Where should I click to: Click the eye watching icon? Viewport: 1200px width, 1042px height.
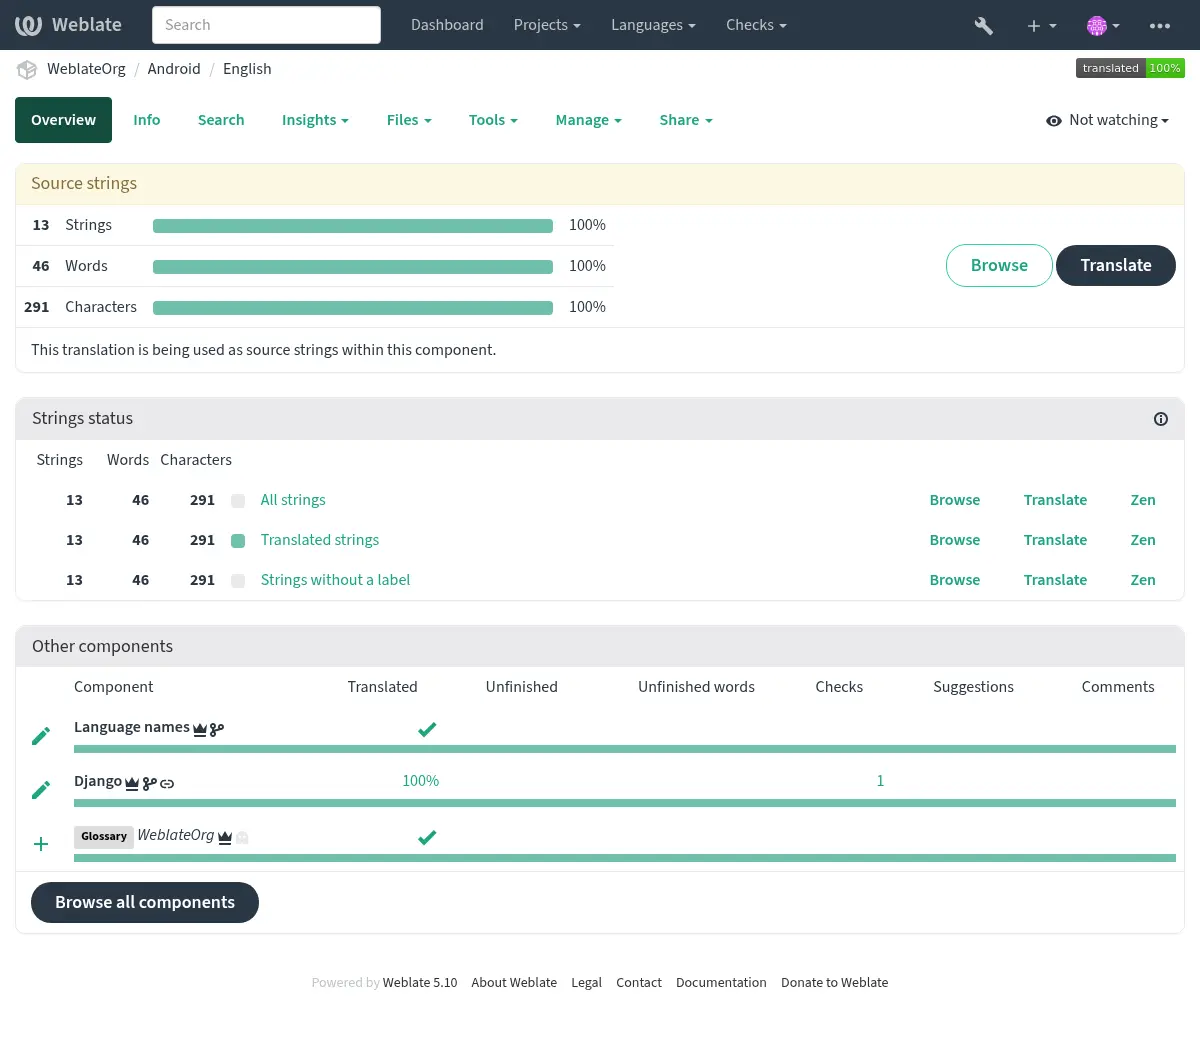coord(1054,121)
